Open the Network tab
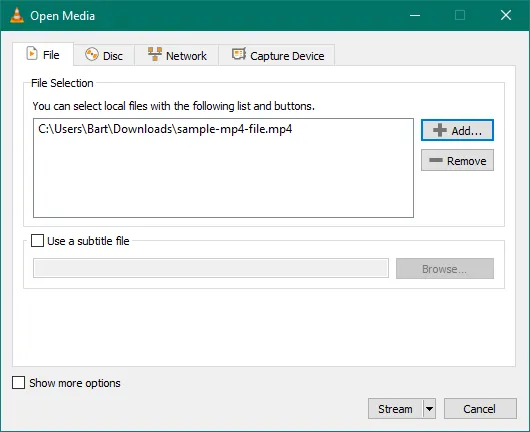The height and width of the screenshot is (432, 530). pyautogui.click(x=177, y=55)
